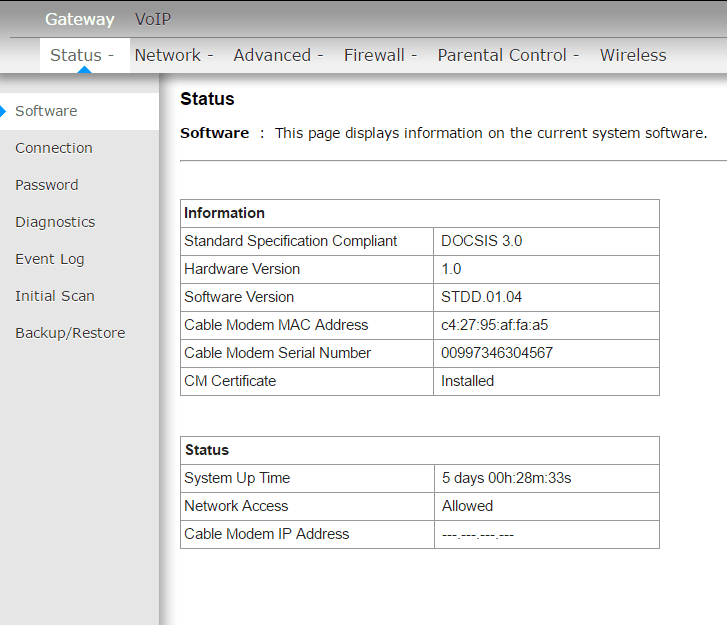Click the Cable Modem Serial Number value
727x625 pixels.
497,353
